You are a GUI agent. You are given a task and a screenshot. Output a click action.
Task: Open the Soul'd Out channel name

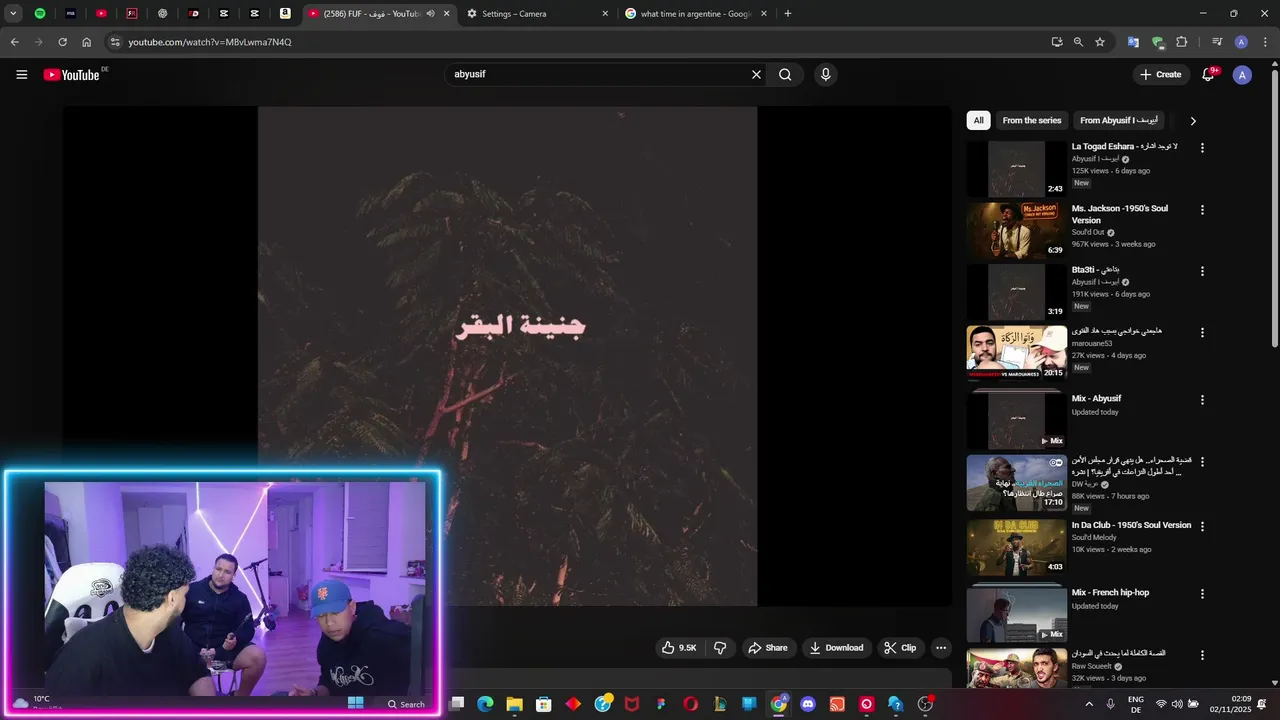[1088, 233]
